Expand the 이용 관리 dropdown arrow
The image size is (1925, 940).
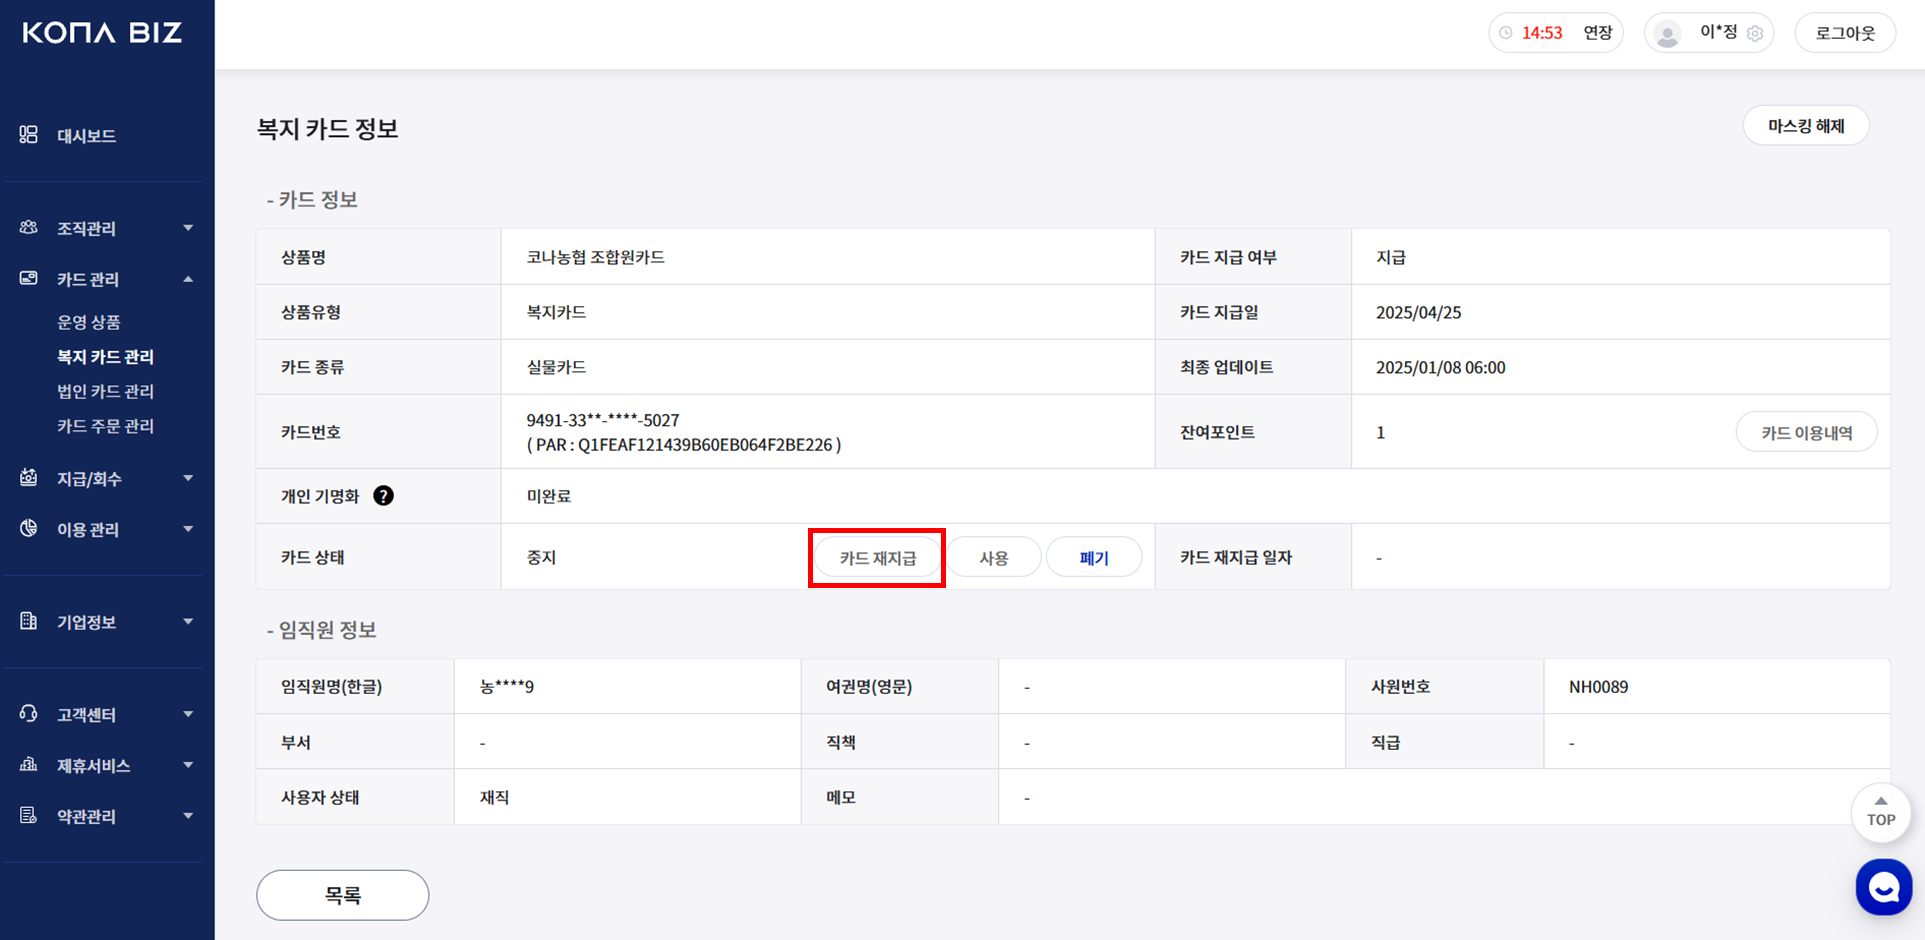point(188,529)
